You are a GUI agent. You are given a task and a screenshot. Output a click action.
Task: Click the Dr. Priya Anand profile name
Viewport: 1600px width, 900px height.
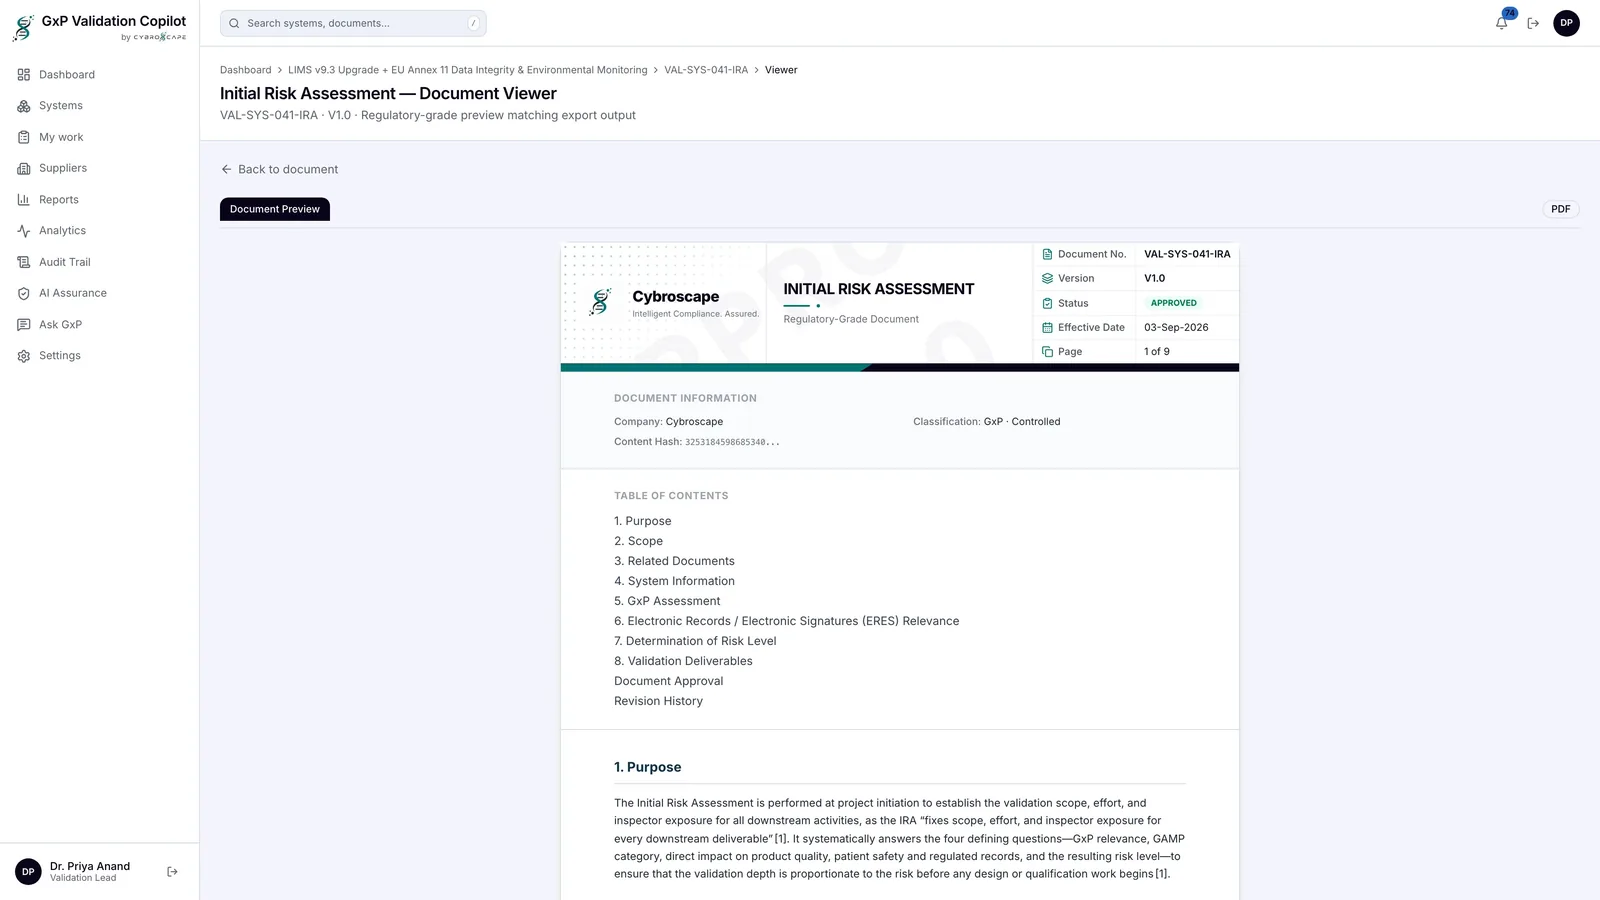[x=90, y=866]
